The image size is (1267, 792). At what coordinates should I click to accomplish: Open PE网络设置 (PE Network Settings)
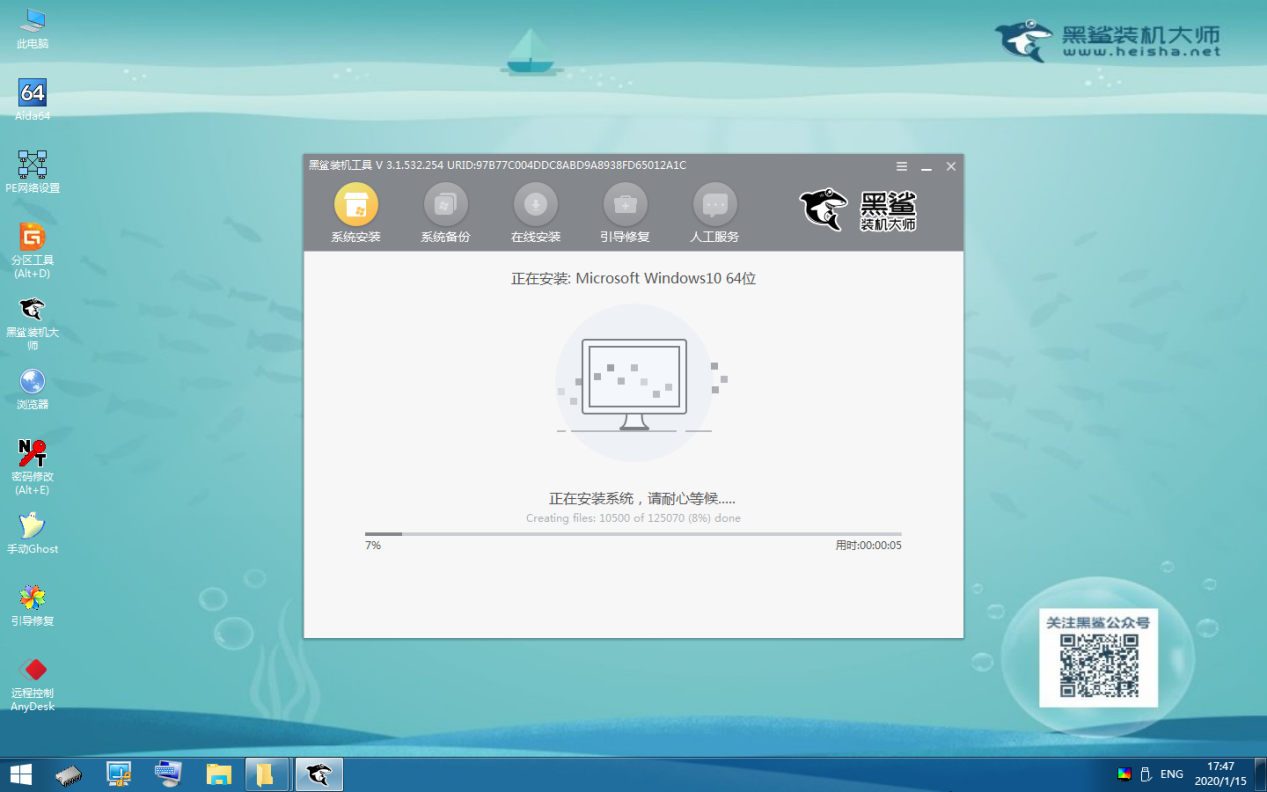click(33, 163)
